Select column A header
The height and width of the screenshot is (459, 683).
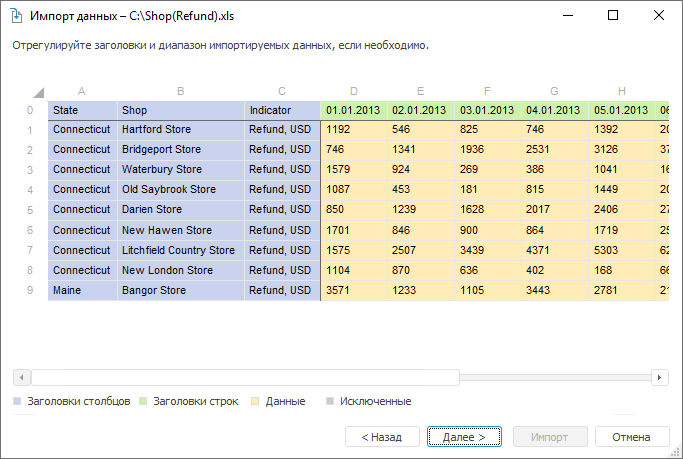81,91
